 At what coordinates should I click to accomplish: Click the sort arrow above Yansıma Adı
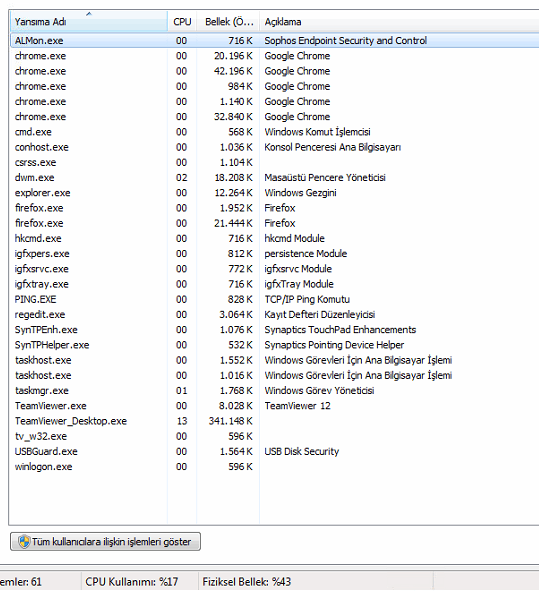coord(89,14)
